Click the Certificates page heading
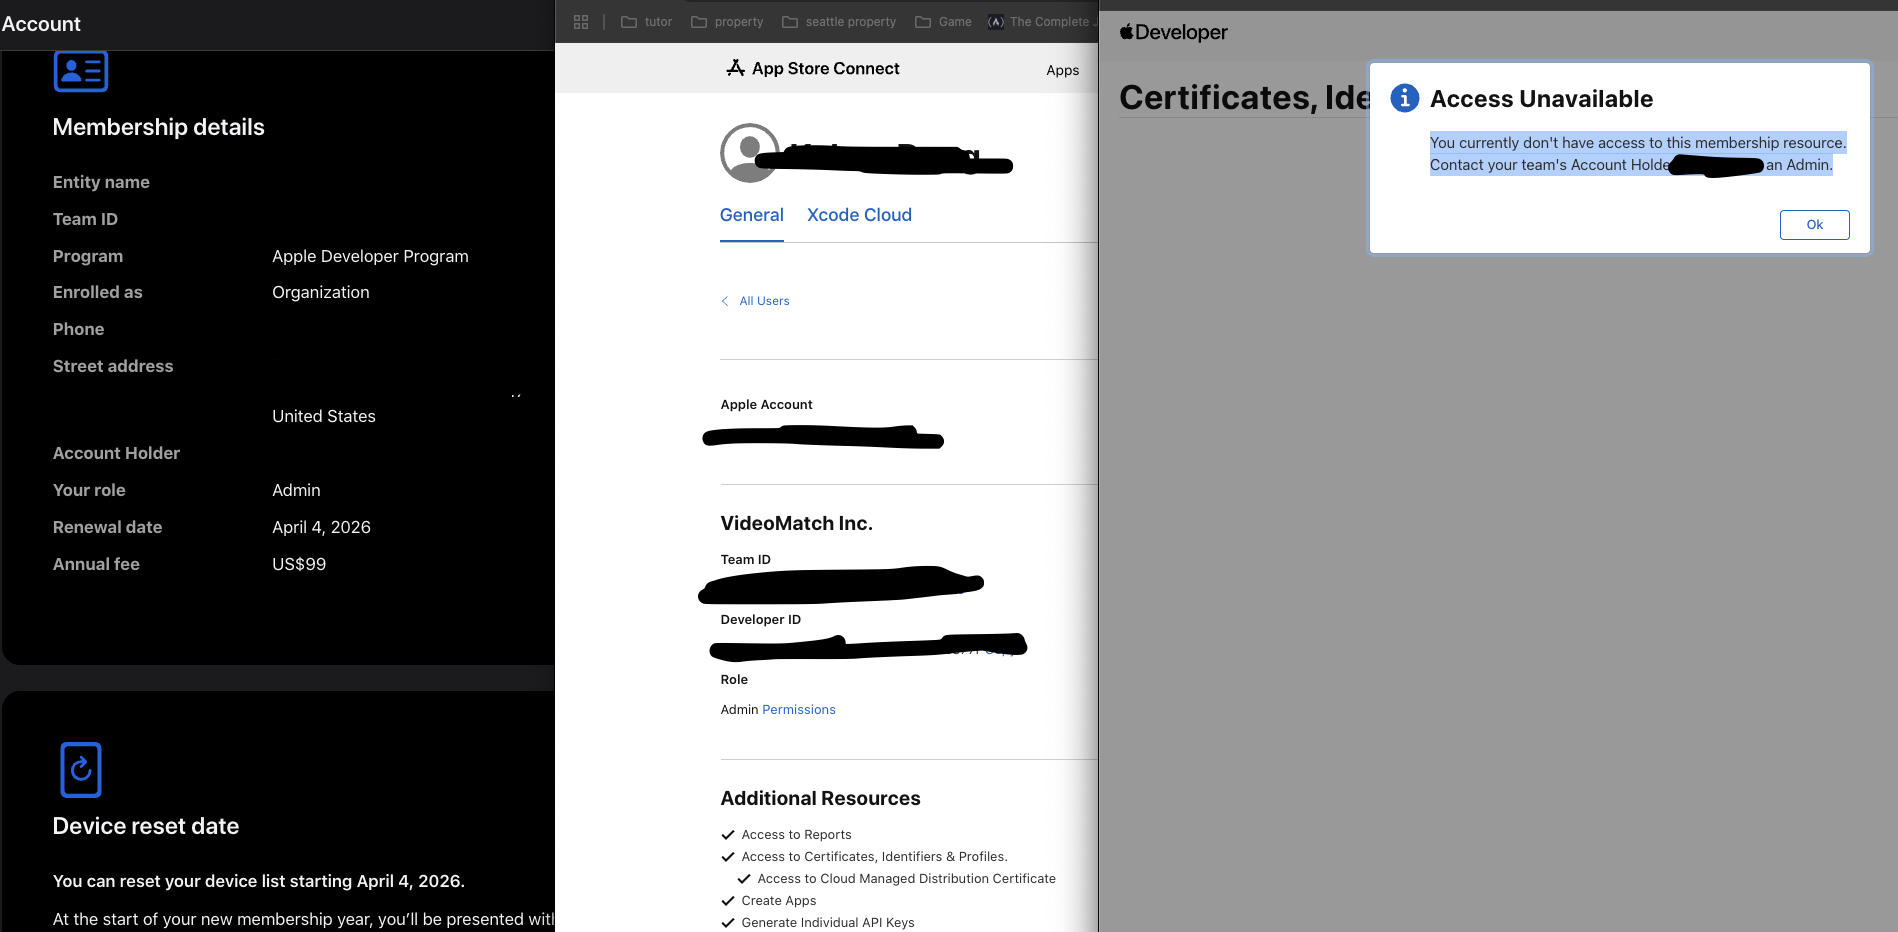1898x932 pixels. [x=1245, y=97]
